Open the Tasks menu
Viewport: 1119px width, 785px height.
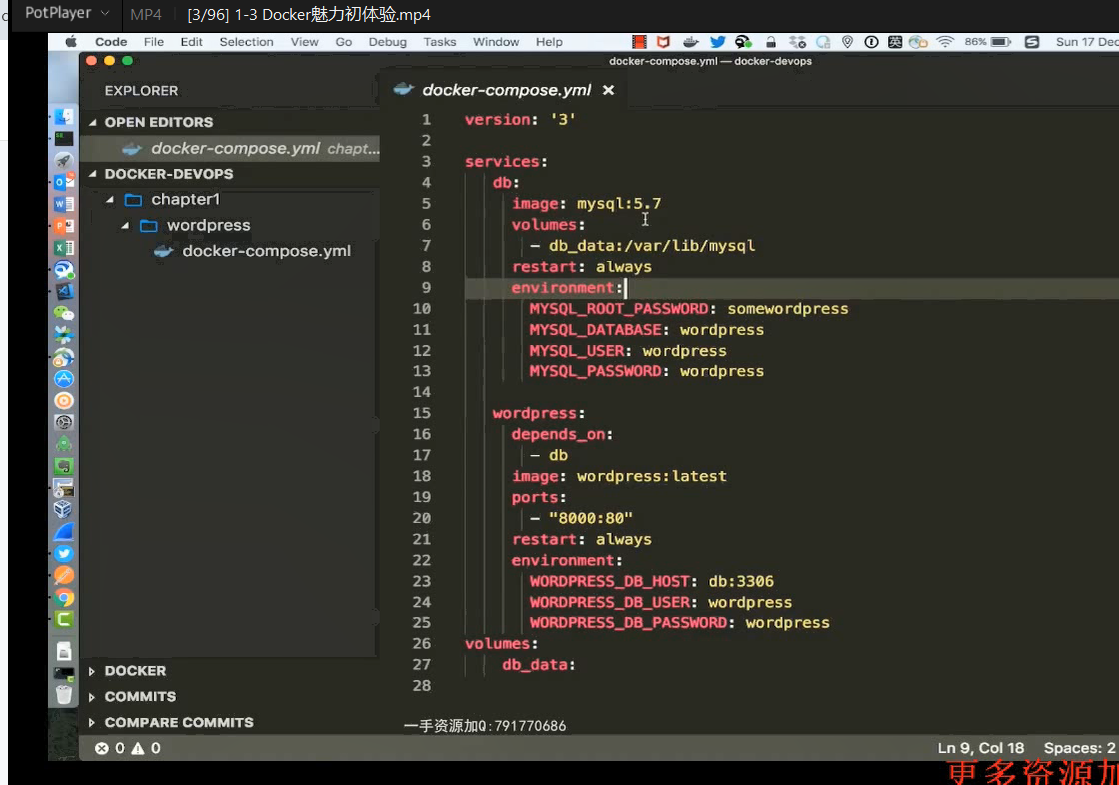(x=440, y=42)
